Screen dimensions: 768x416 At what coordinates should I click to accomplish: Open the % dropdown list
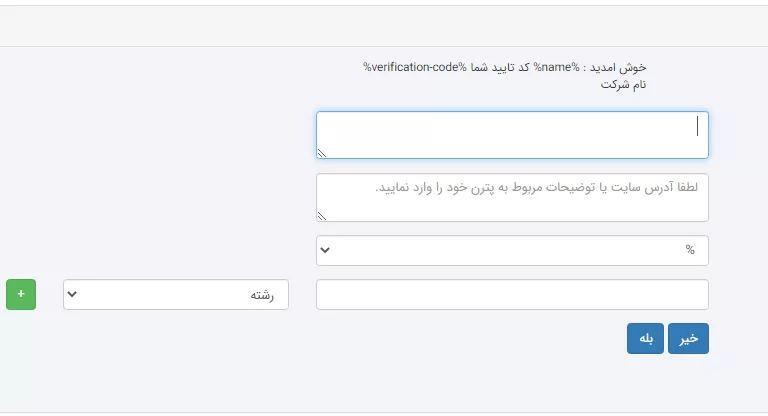[x=512, y=250]
